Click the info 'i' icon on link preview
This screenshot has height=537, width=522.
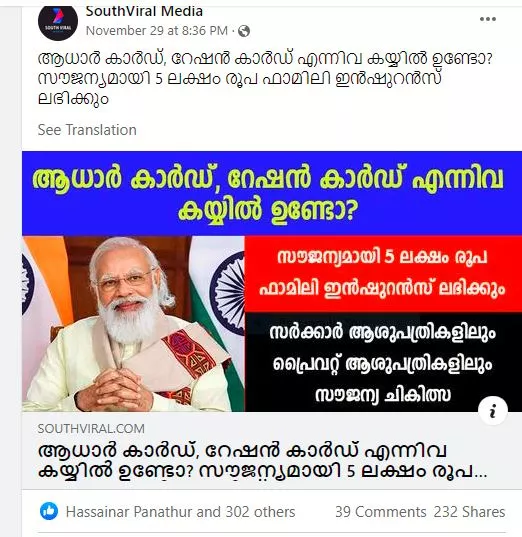pyautogui.click(x=493, y=411)
